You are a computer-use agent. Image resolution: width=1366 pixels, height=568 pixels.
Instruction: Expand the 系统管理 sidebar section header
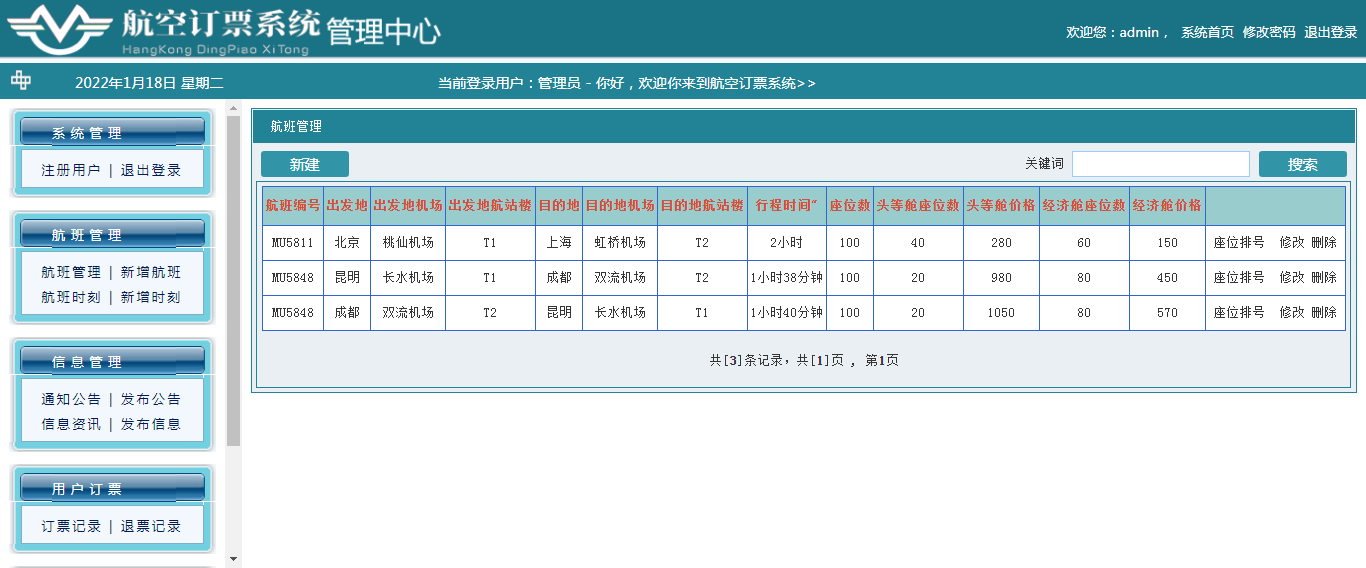point(112,132)
